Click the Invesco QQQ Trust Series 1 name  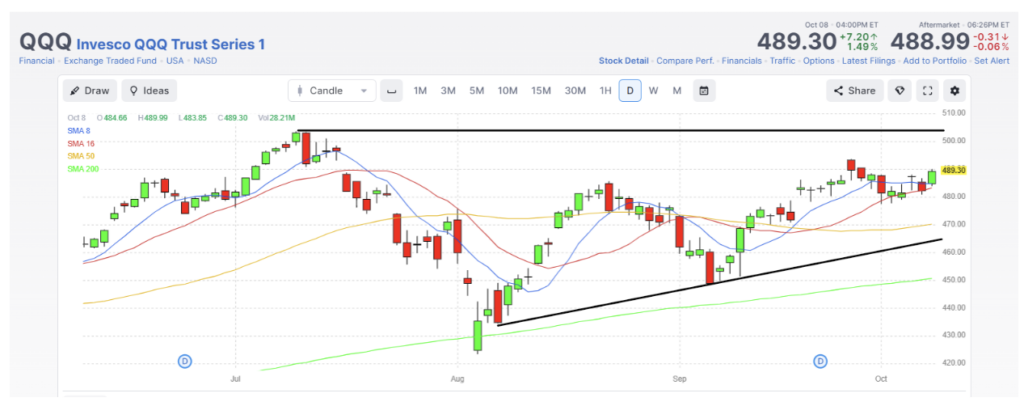point(171,44)
